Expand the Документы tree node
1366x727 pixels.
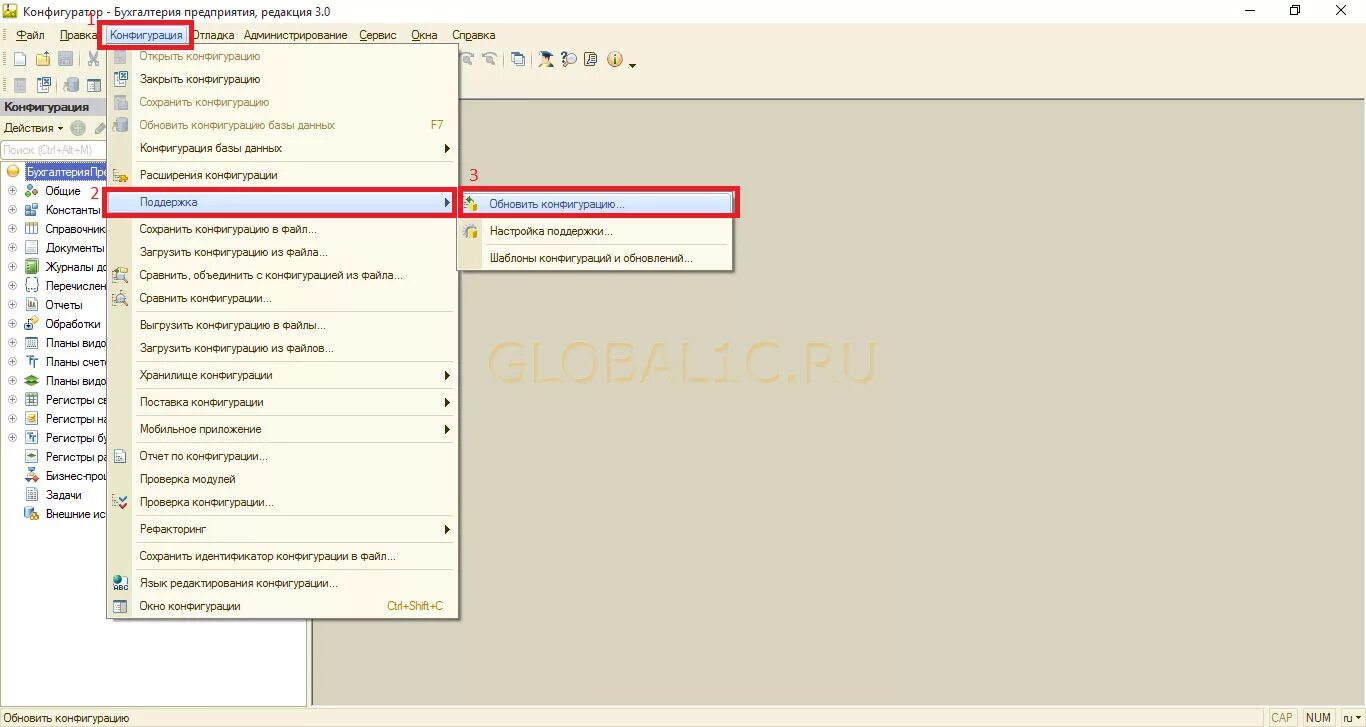pos(12,248)
